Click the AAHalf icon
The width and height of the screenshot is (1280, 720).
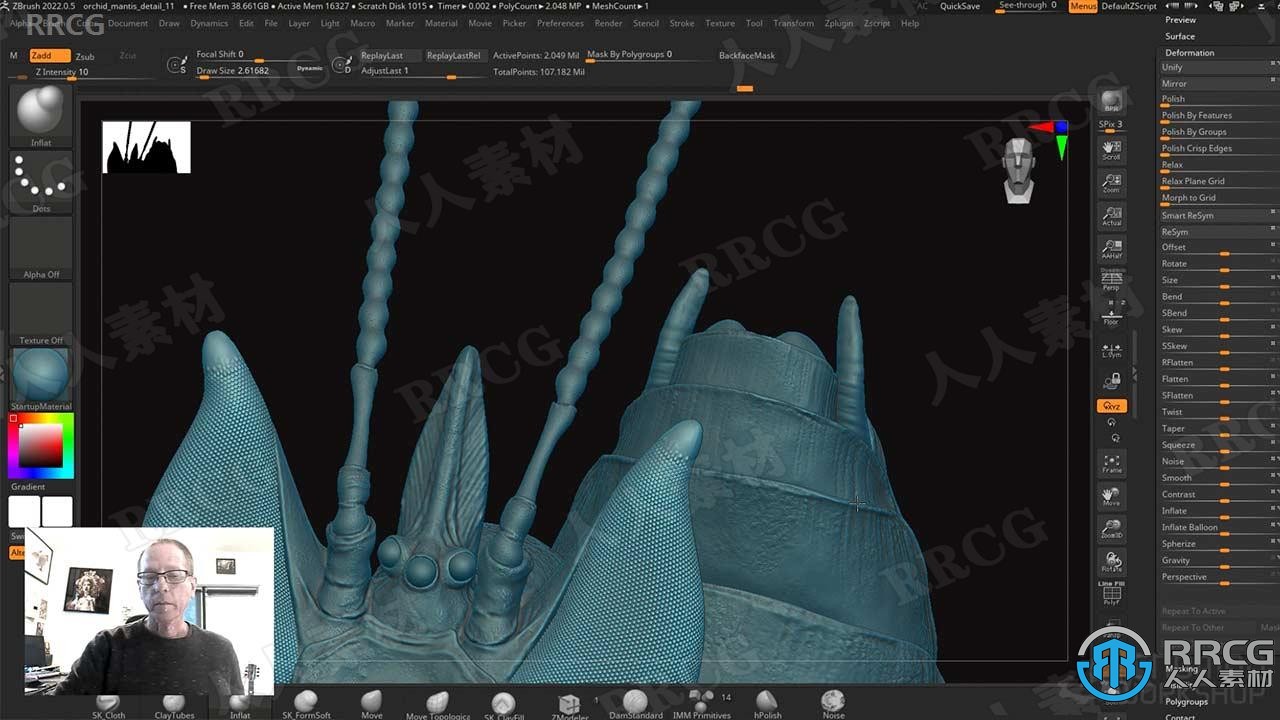point(1111,248)
